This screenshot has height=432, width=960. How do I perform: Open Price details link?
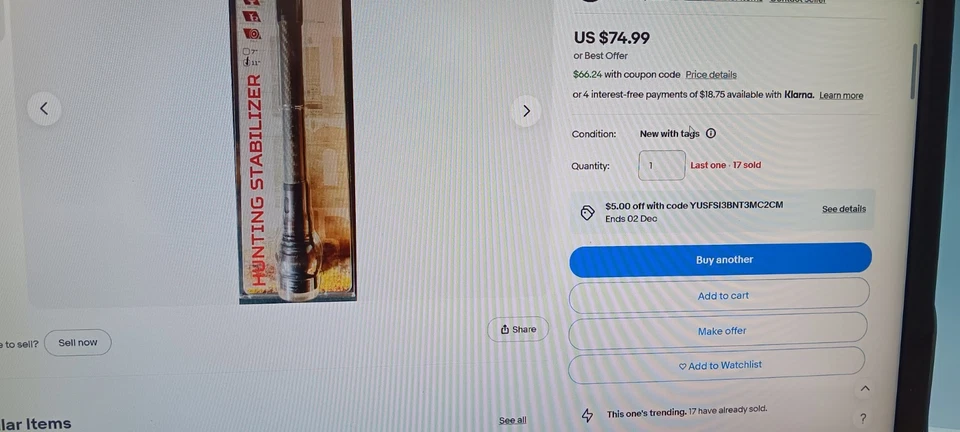coord(711,75)
